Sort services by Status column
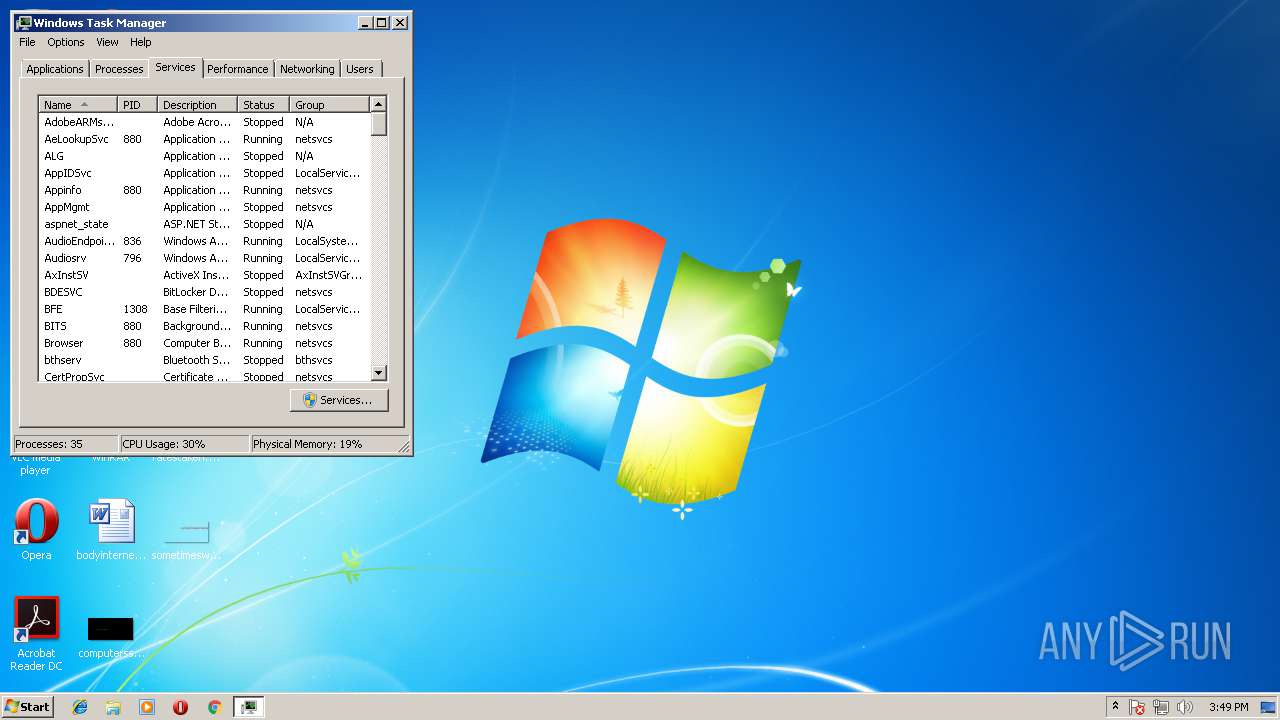 tap(263, 105)
